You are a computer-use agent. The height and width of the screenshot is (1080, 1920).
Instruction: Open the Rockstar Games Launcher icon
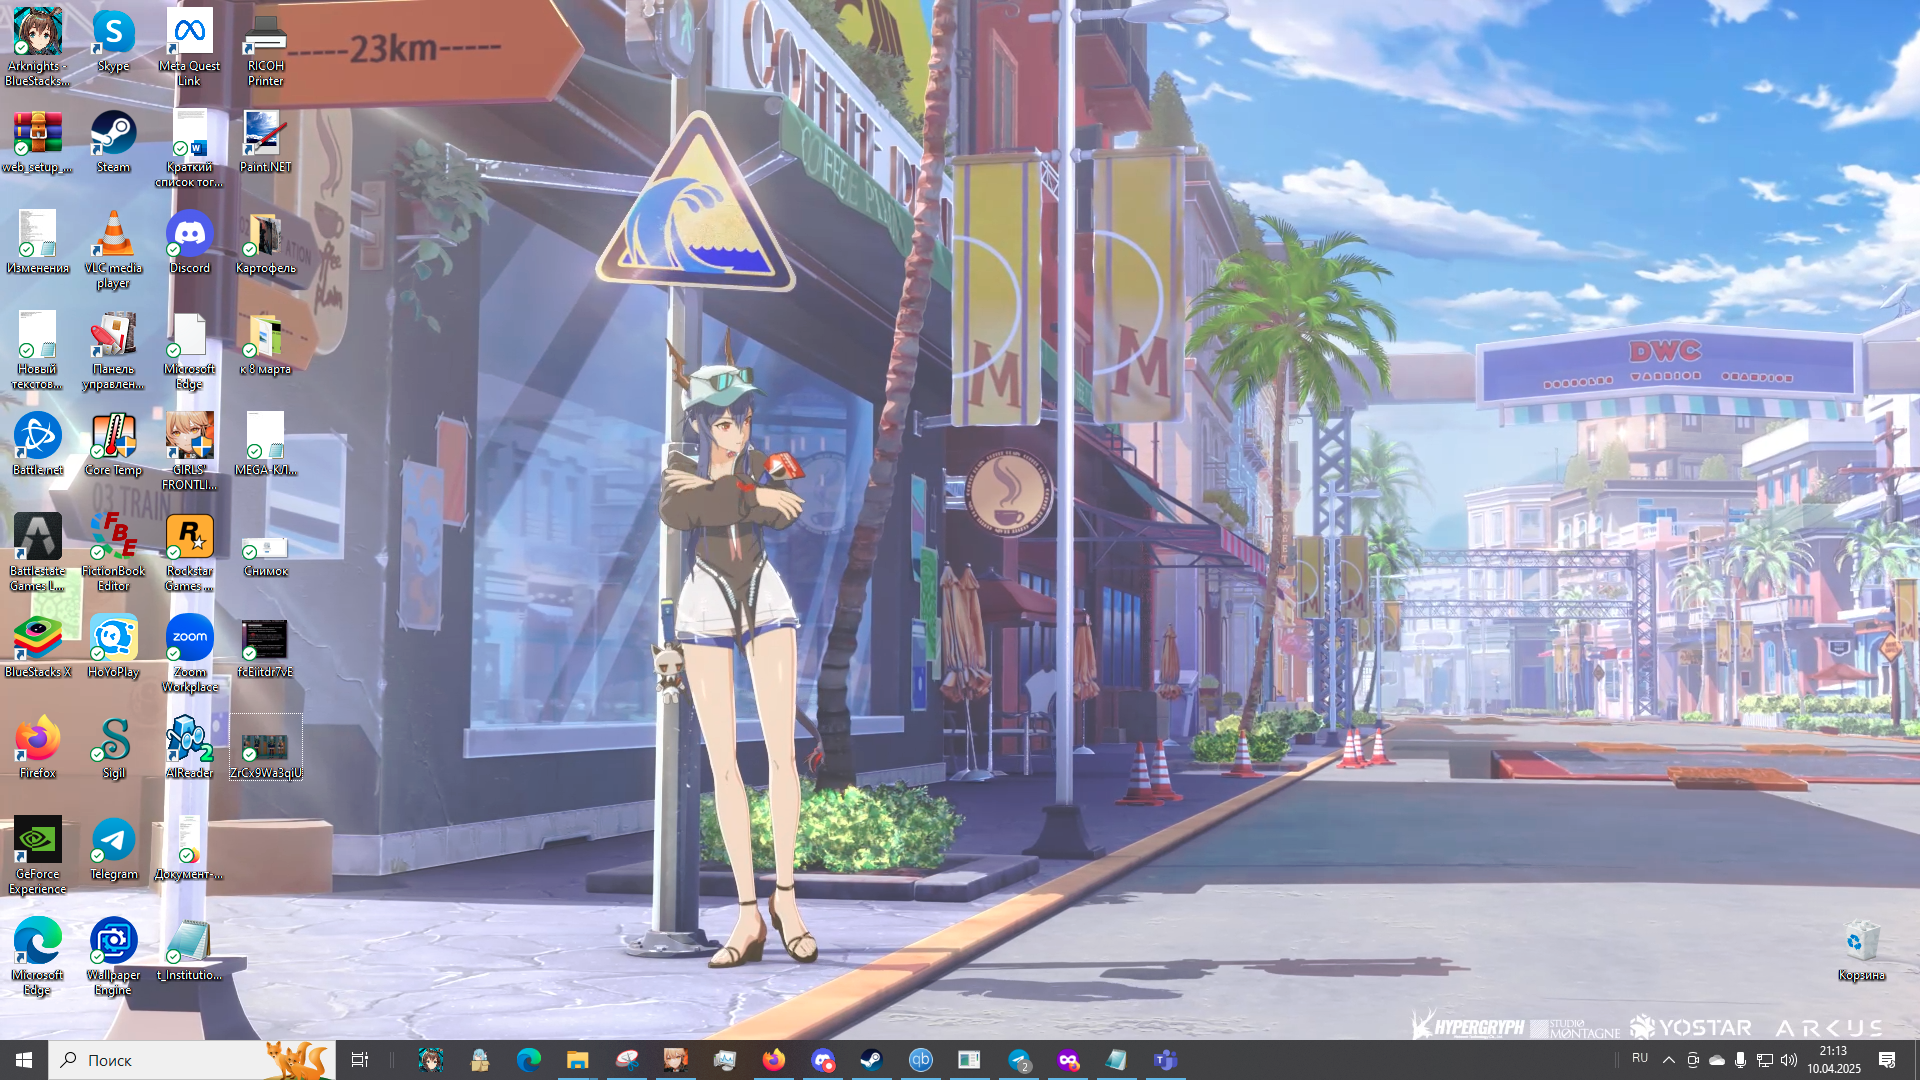(190, 552)
